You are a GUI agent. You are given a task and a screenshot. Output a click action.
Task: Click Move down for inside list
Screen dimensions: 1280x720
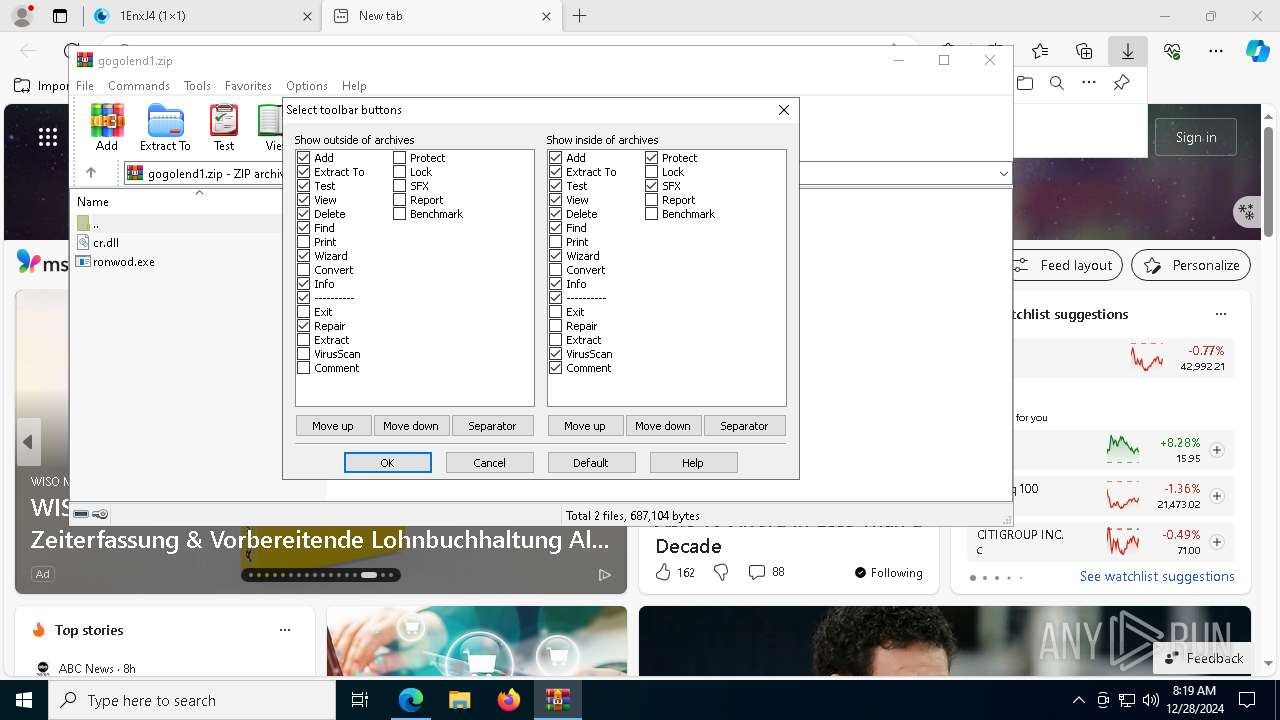pos(663,426)
